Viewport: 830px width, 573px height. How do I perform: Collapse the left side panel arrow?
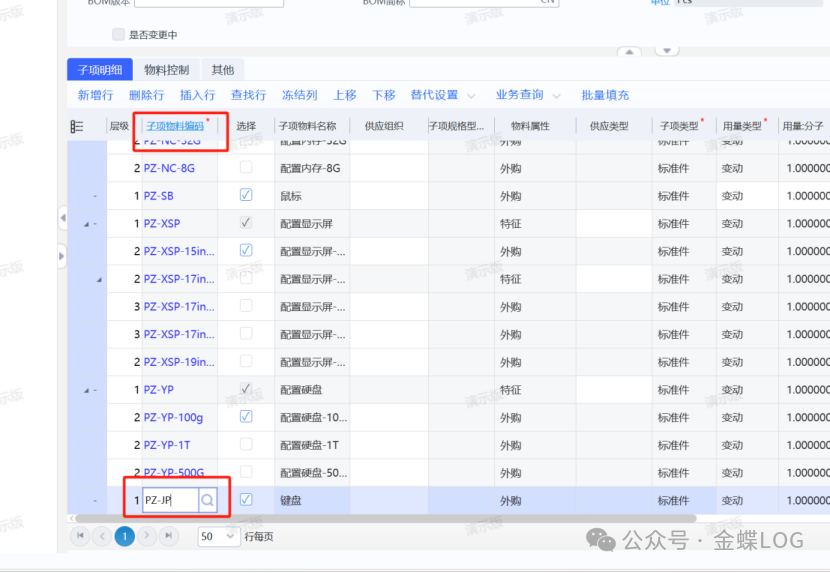pos(62,217)
